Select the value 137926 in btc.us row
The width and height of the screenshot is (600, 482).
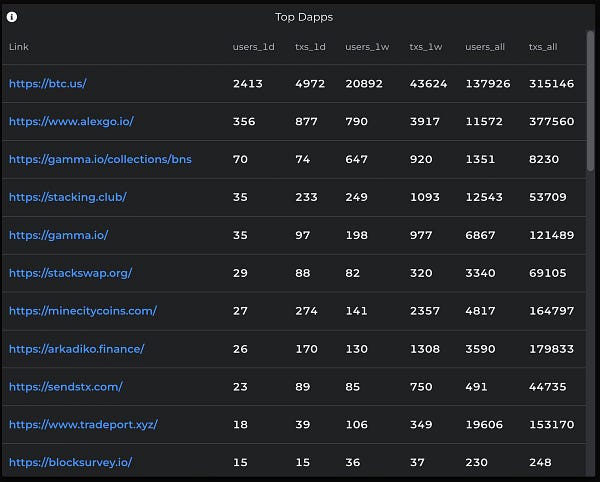coord(488,84)
